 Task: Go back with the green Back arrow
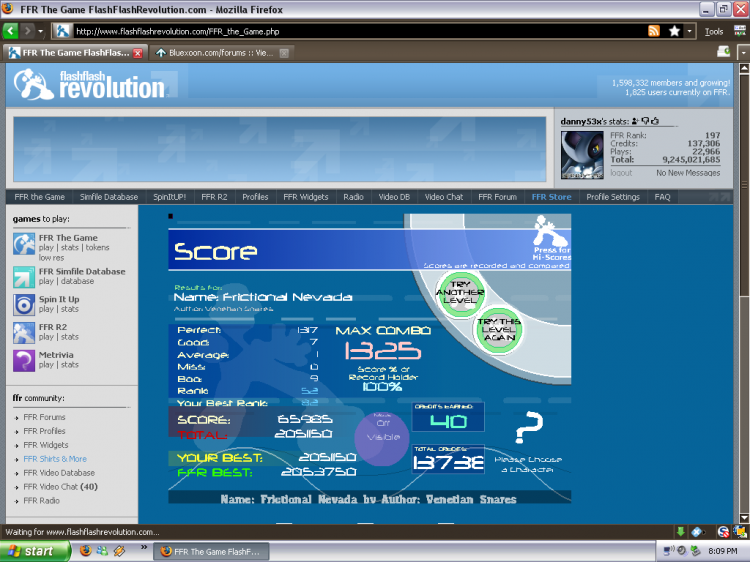pyautogui.click(x=11, y=31)
